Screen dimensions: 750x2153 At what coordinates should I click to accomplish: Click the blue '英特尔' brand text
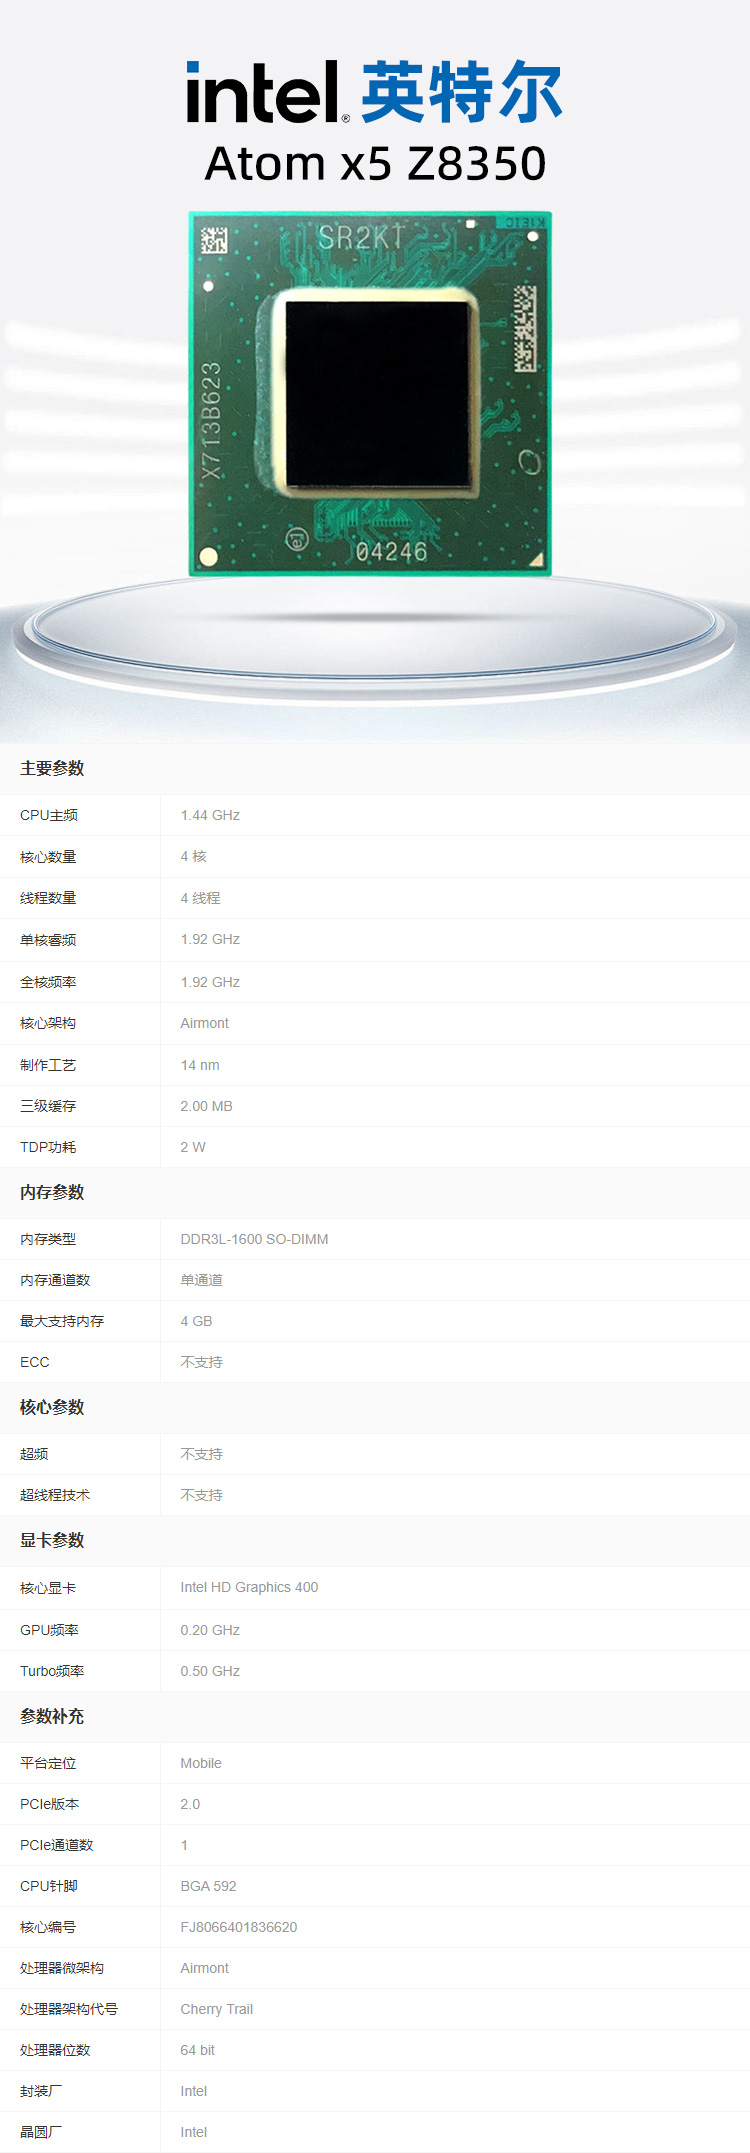[461, 92]
